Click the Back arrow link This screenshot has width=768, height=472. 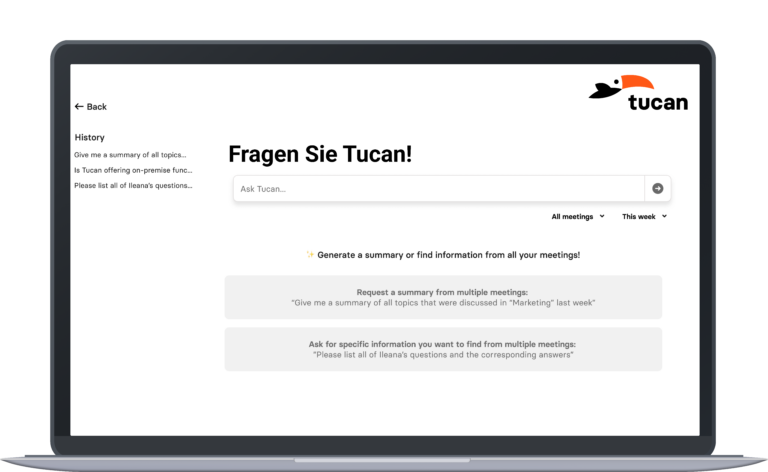click(x=91, y=107)
